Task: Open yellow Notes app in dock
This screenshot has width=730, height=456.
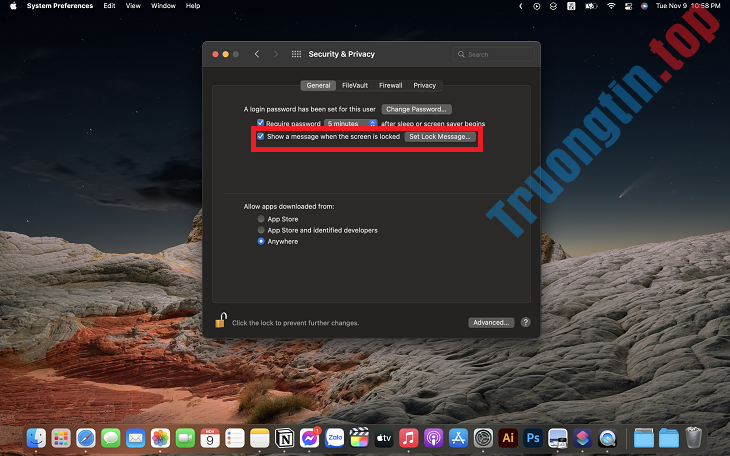Action: coord(260,438)
